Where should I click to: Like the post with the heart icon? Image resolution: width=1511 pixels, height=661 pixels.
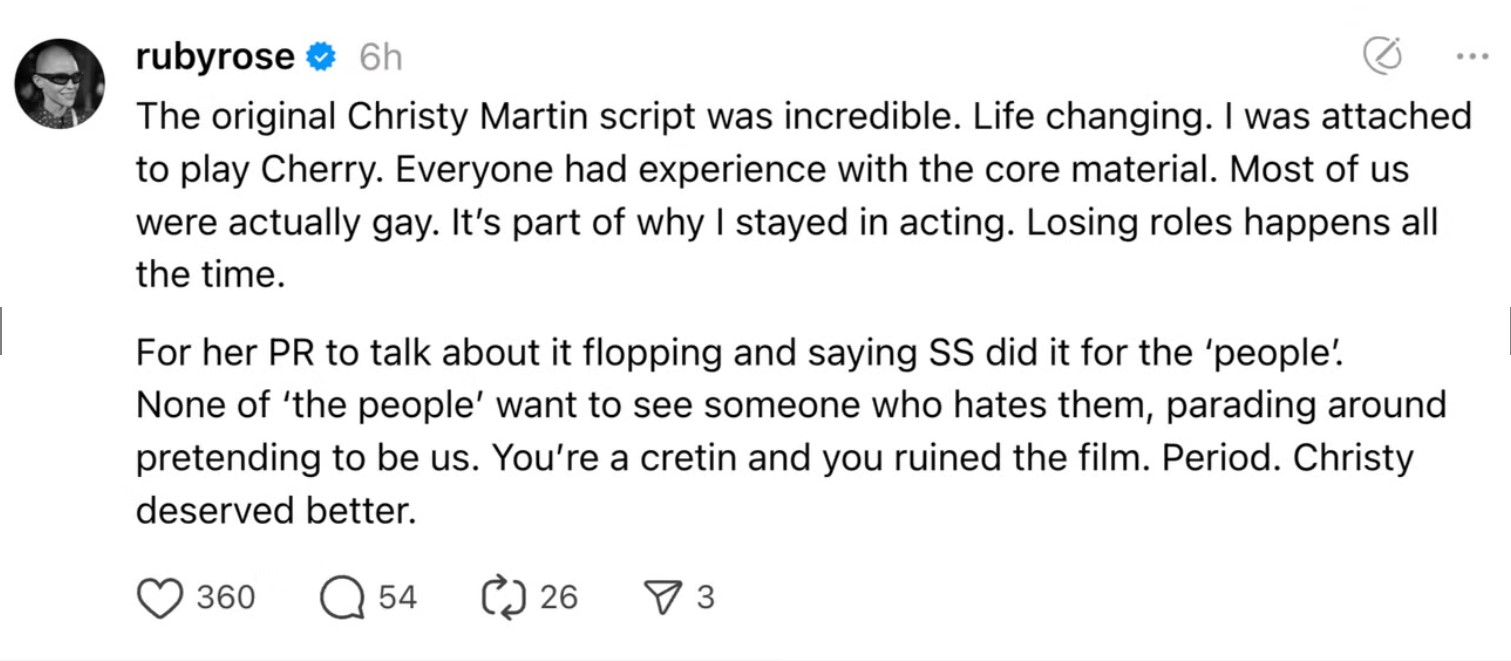pos(159,598)
